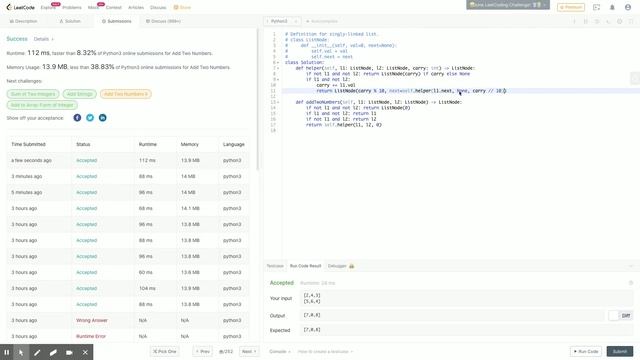
Task: Fold the def helper code block arrow
Action: [279, 68]
